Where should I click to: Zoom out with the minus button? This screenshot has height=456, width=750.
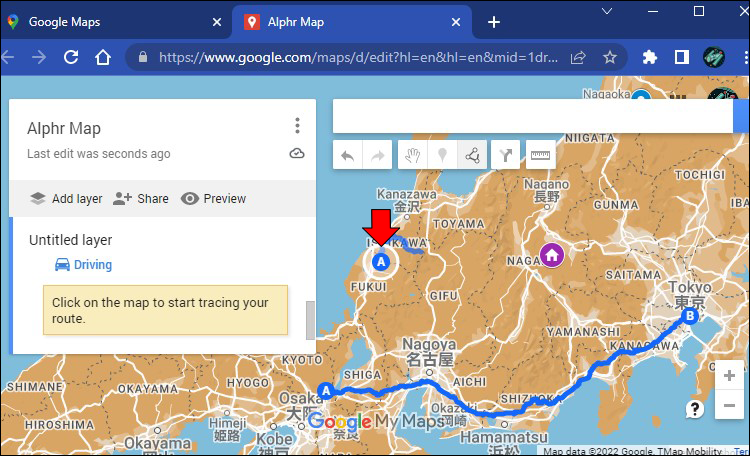click(x=729, y=406)
